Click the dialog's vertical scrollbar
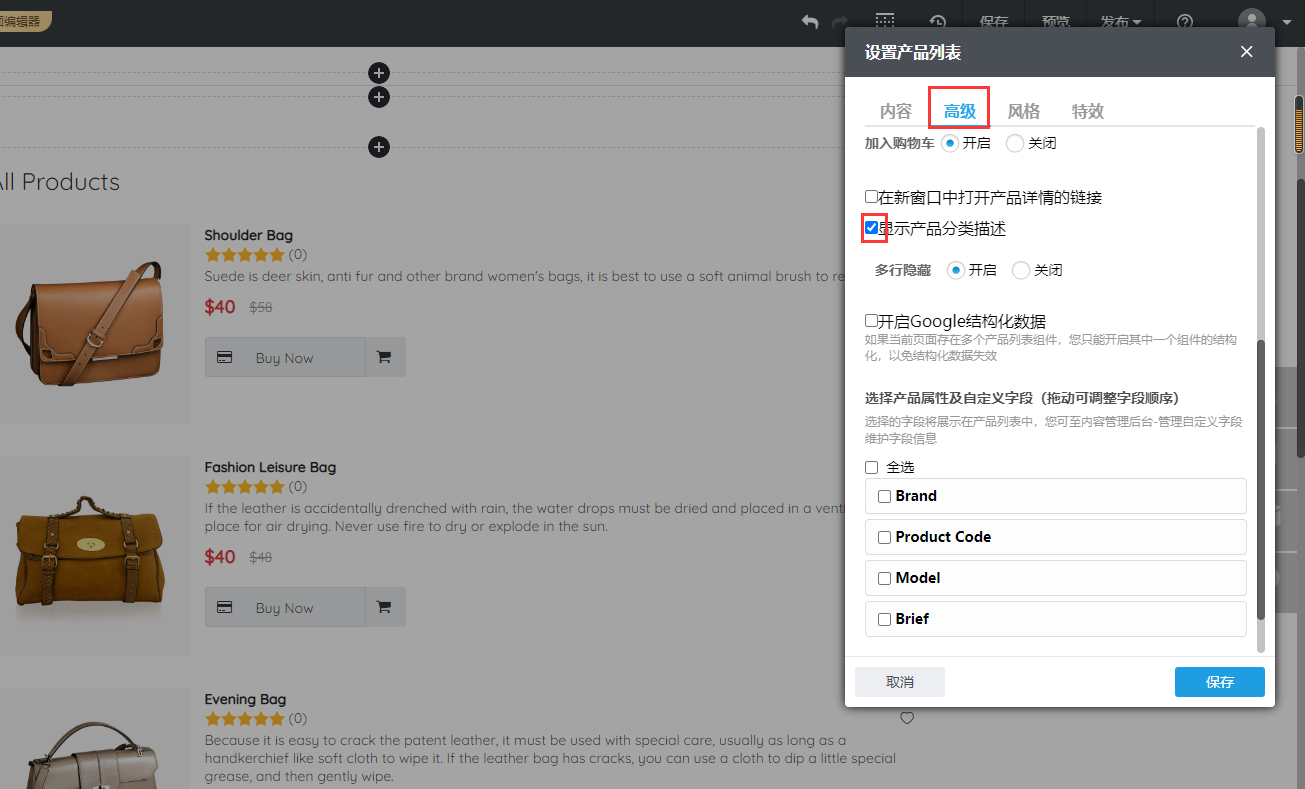This screenshot has width=1305, height=789. [x=1260, y=480]
